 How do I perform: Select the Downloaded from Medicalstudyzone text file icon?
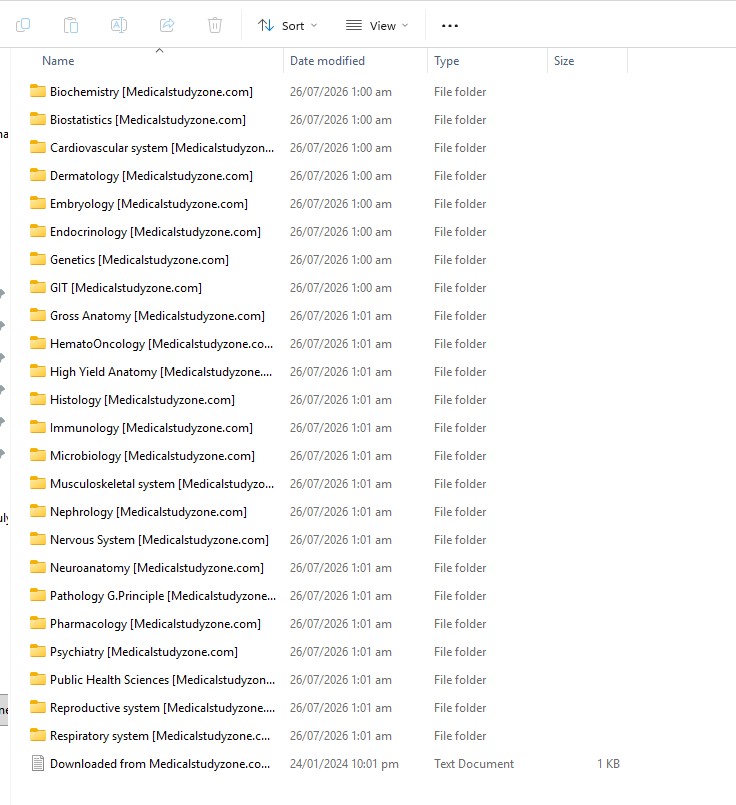[37, 763]
